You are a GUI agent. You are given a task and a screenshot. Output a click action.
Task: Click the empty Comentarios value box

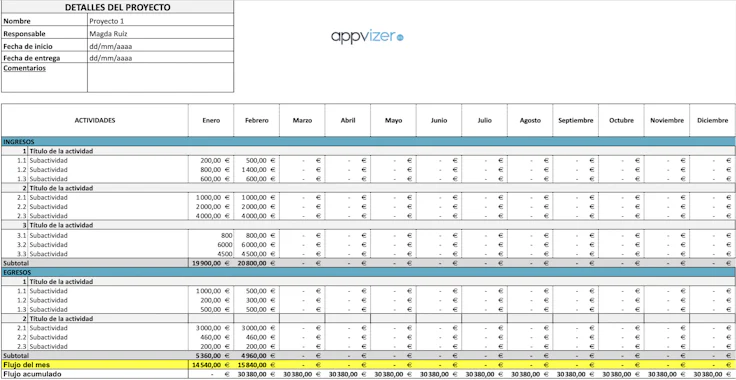pos(161,78)
